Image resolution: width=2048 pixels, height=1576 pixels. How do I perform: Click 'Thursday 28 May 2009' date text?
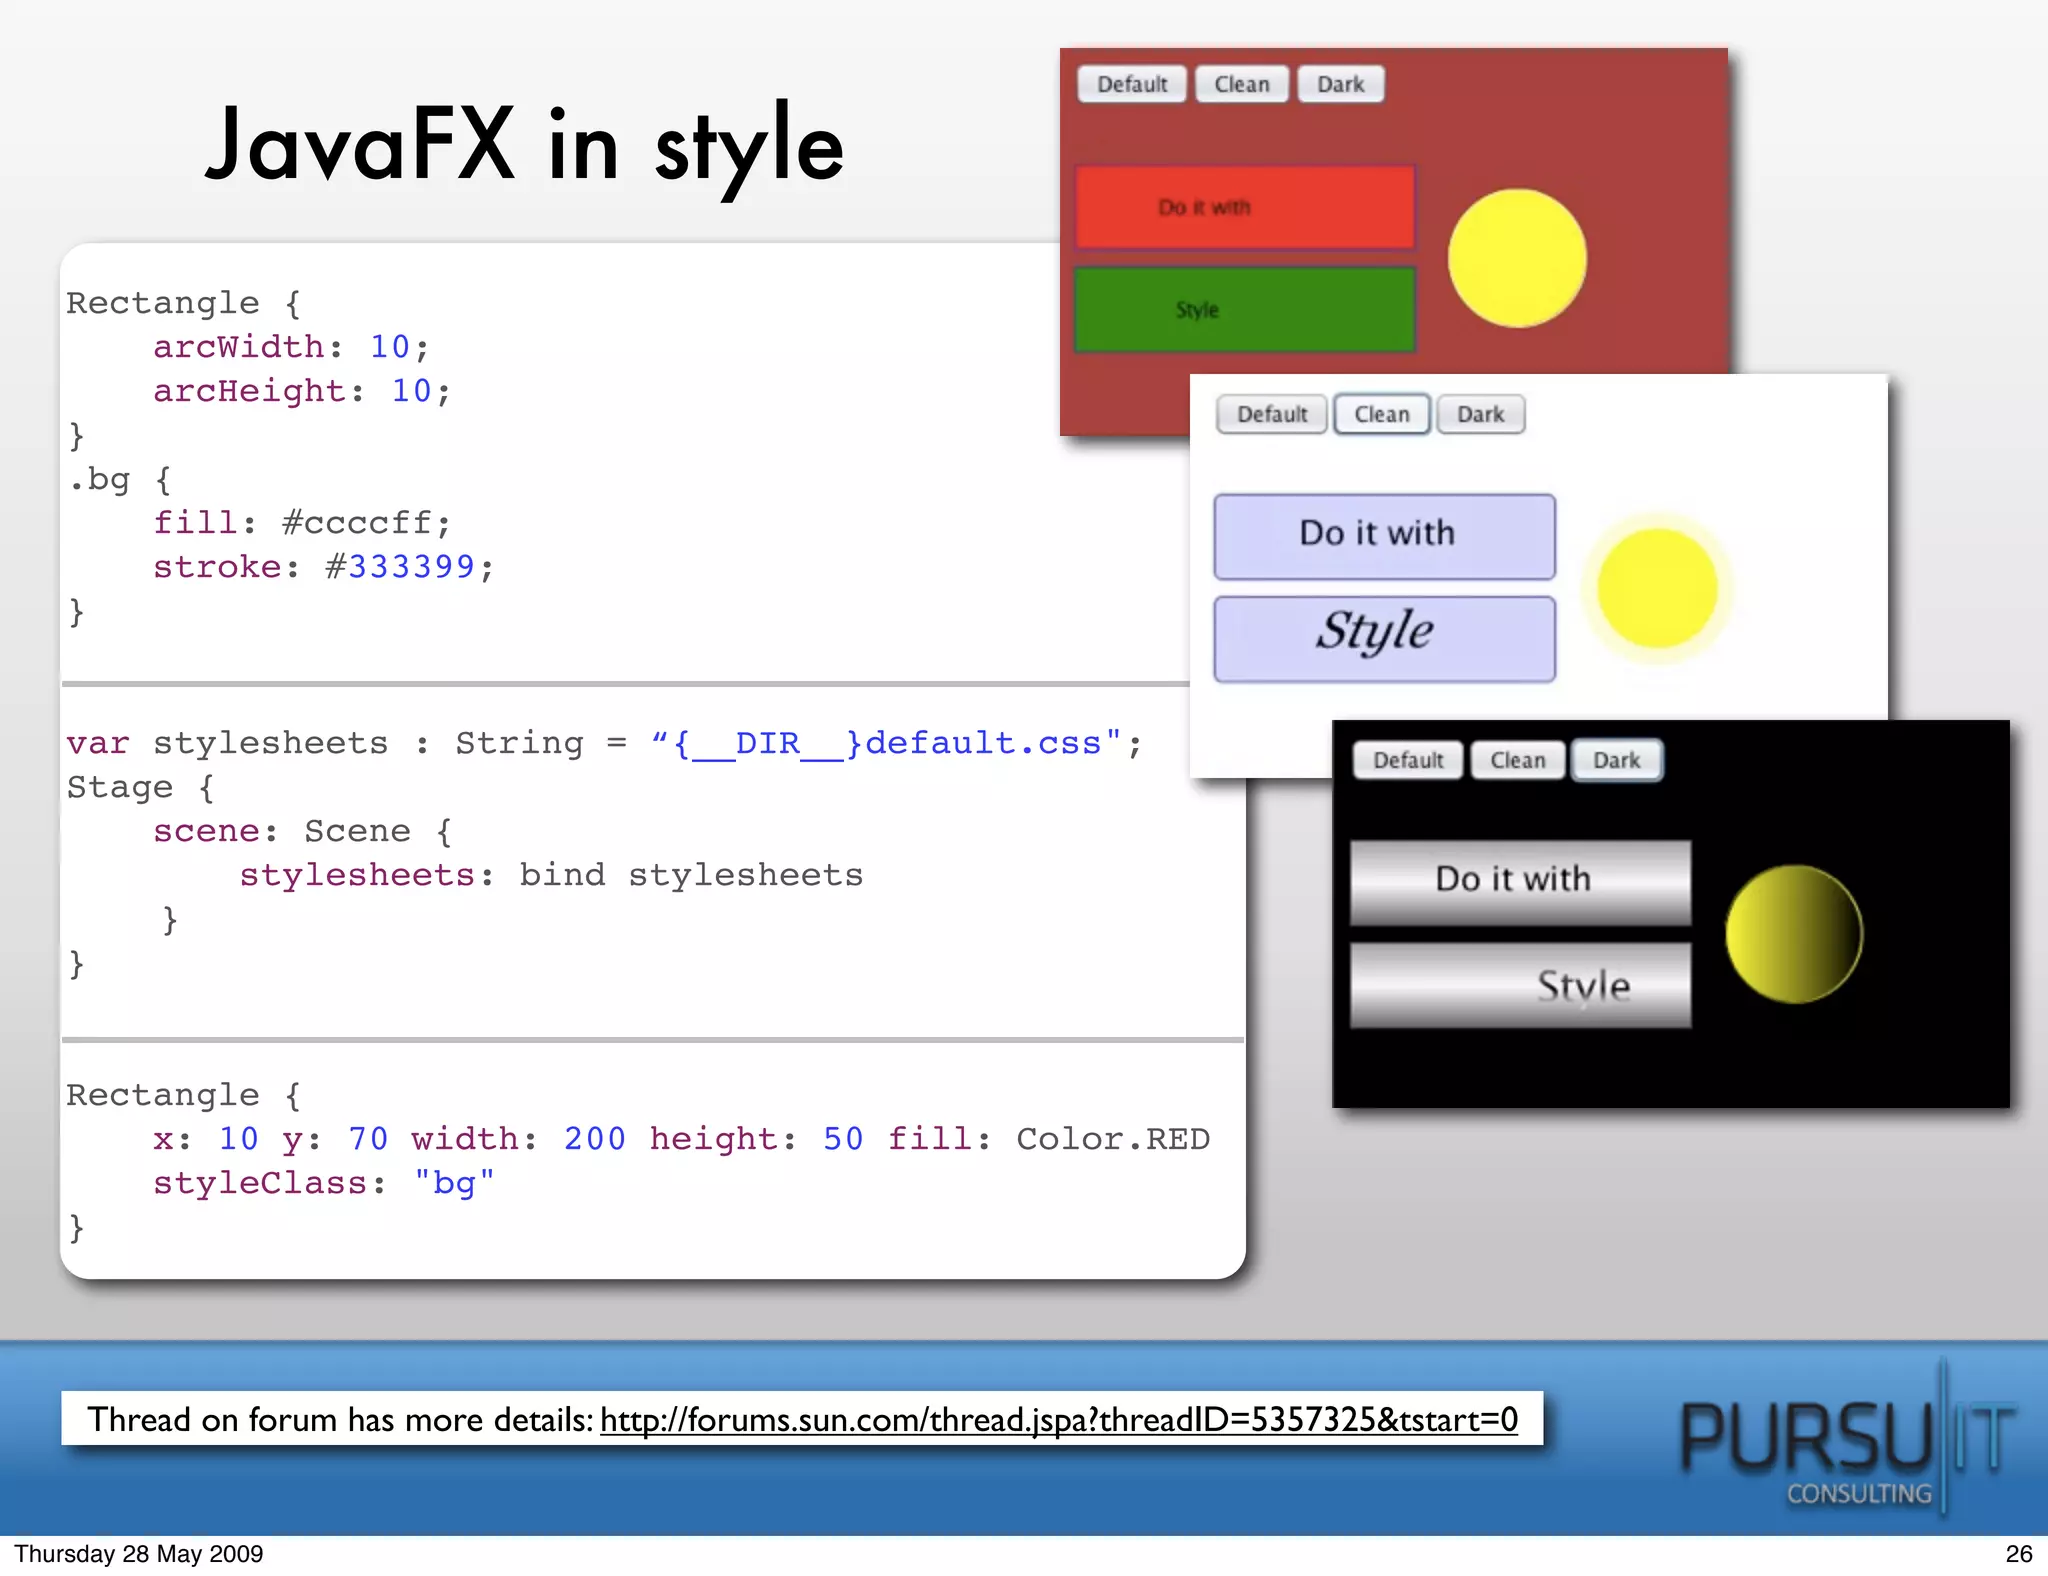pos(139,1554)
